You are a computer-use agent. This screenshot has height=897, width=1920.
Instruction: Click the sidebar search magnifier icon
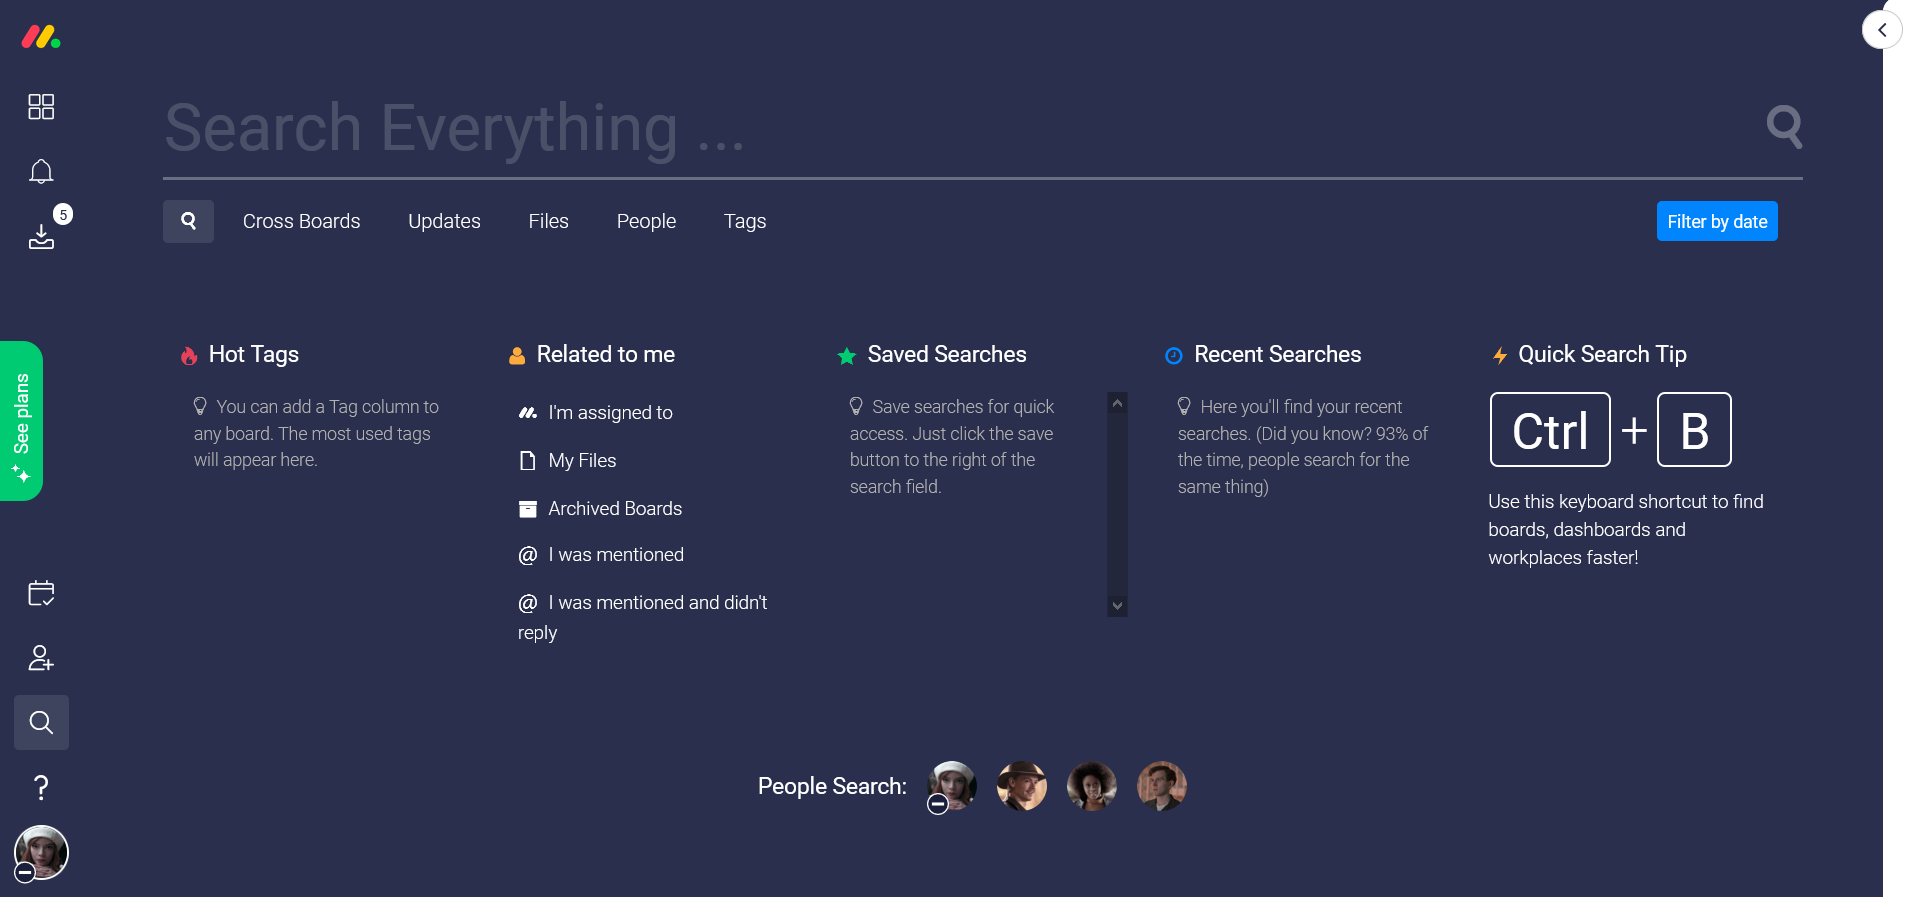[41, 722]
